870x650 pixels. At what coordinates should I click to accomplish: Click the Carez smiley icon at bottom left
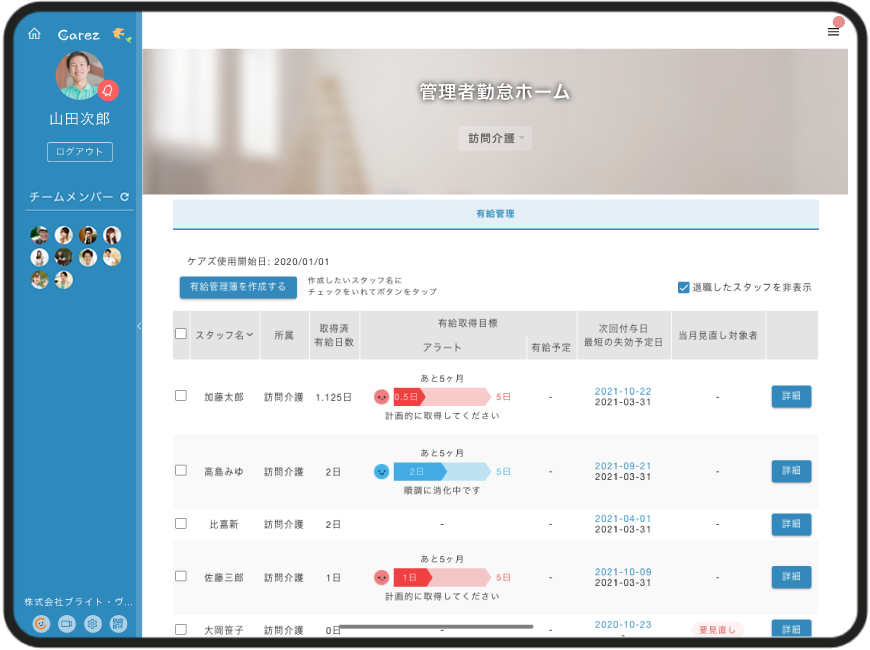click(41, 623)
